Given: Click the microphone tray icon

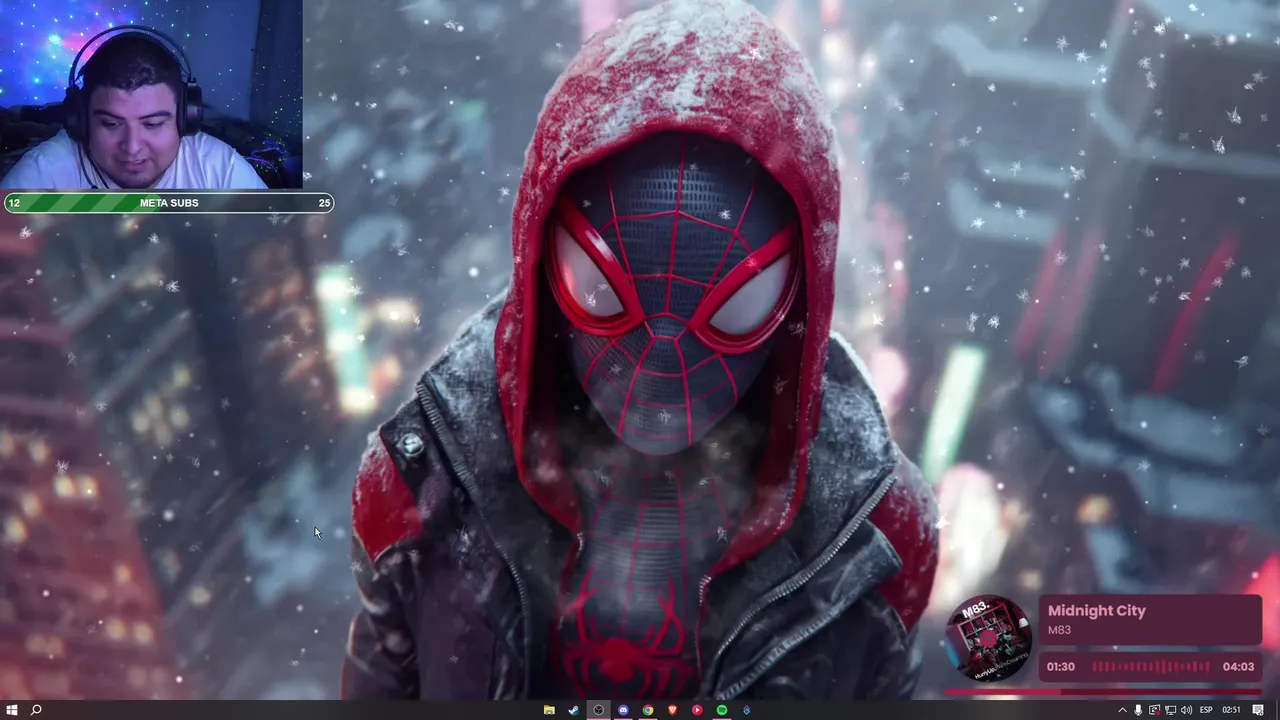Looking at the screenshot, I should 1138,710.
